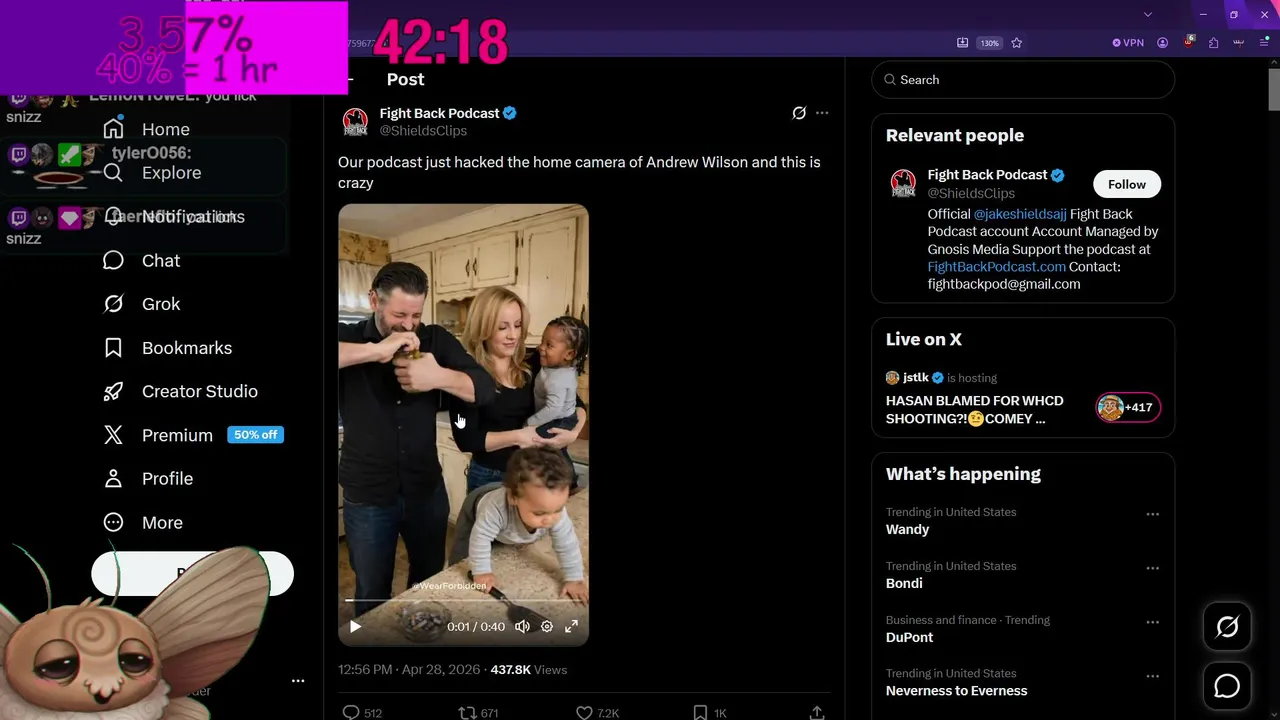
Task: Click the Fight Back Podcast post avatar
Action: (x=355, y=122)
